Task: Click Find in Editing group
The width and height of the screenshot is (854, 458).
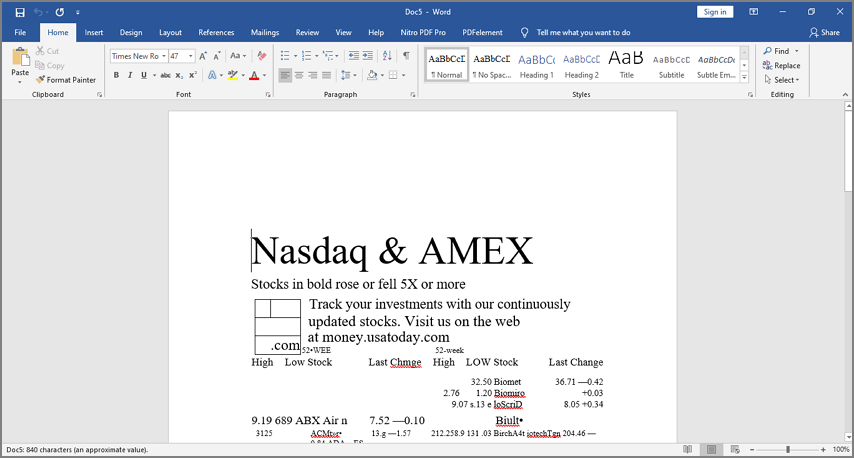Action: point(776,51)
